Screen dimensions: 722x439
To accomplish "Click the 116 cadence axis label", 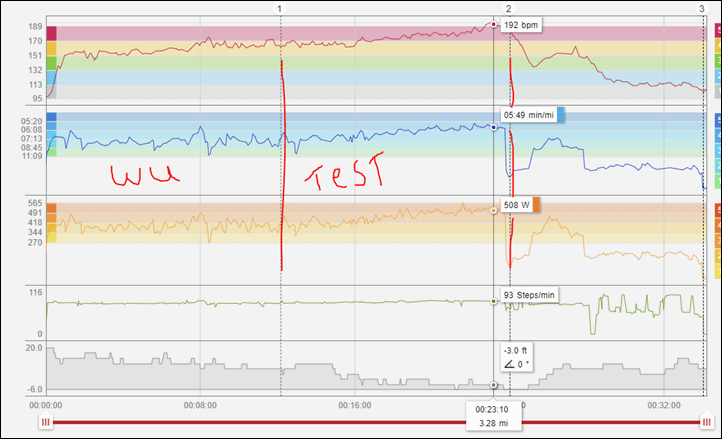I will (x=35, y=293).
